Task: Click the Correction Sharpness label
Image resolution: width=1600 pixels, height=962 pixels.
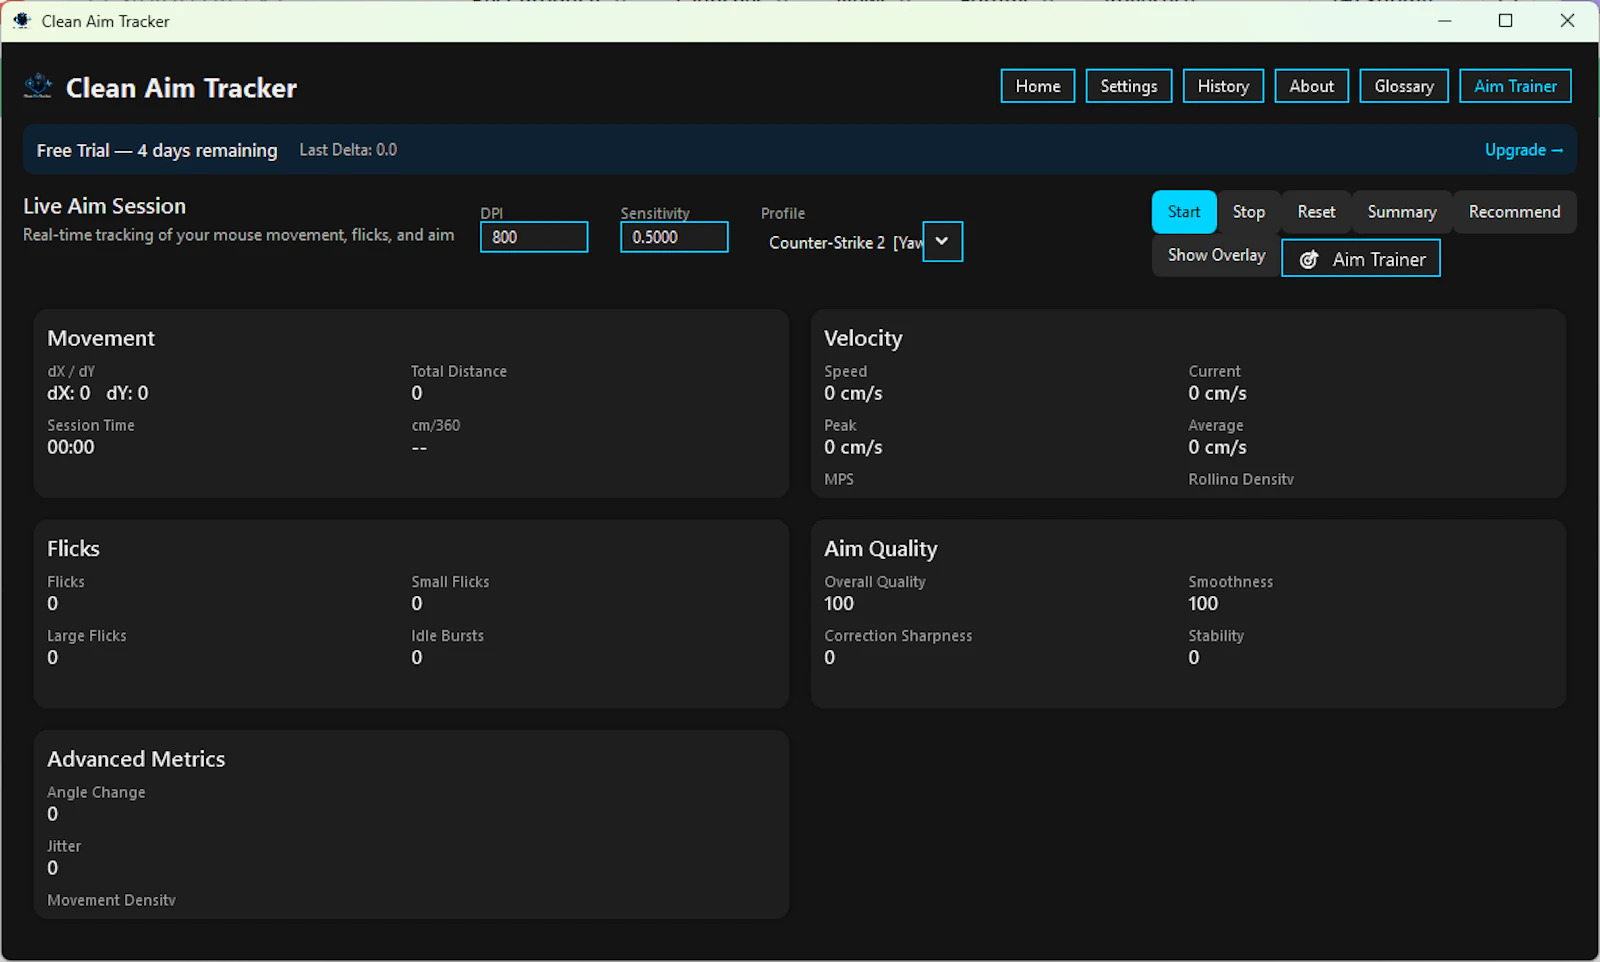Action: [x=898, y=635]
